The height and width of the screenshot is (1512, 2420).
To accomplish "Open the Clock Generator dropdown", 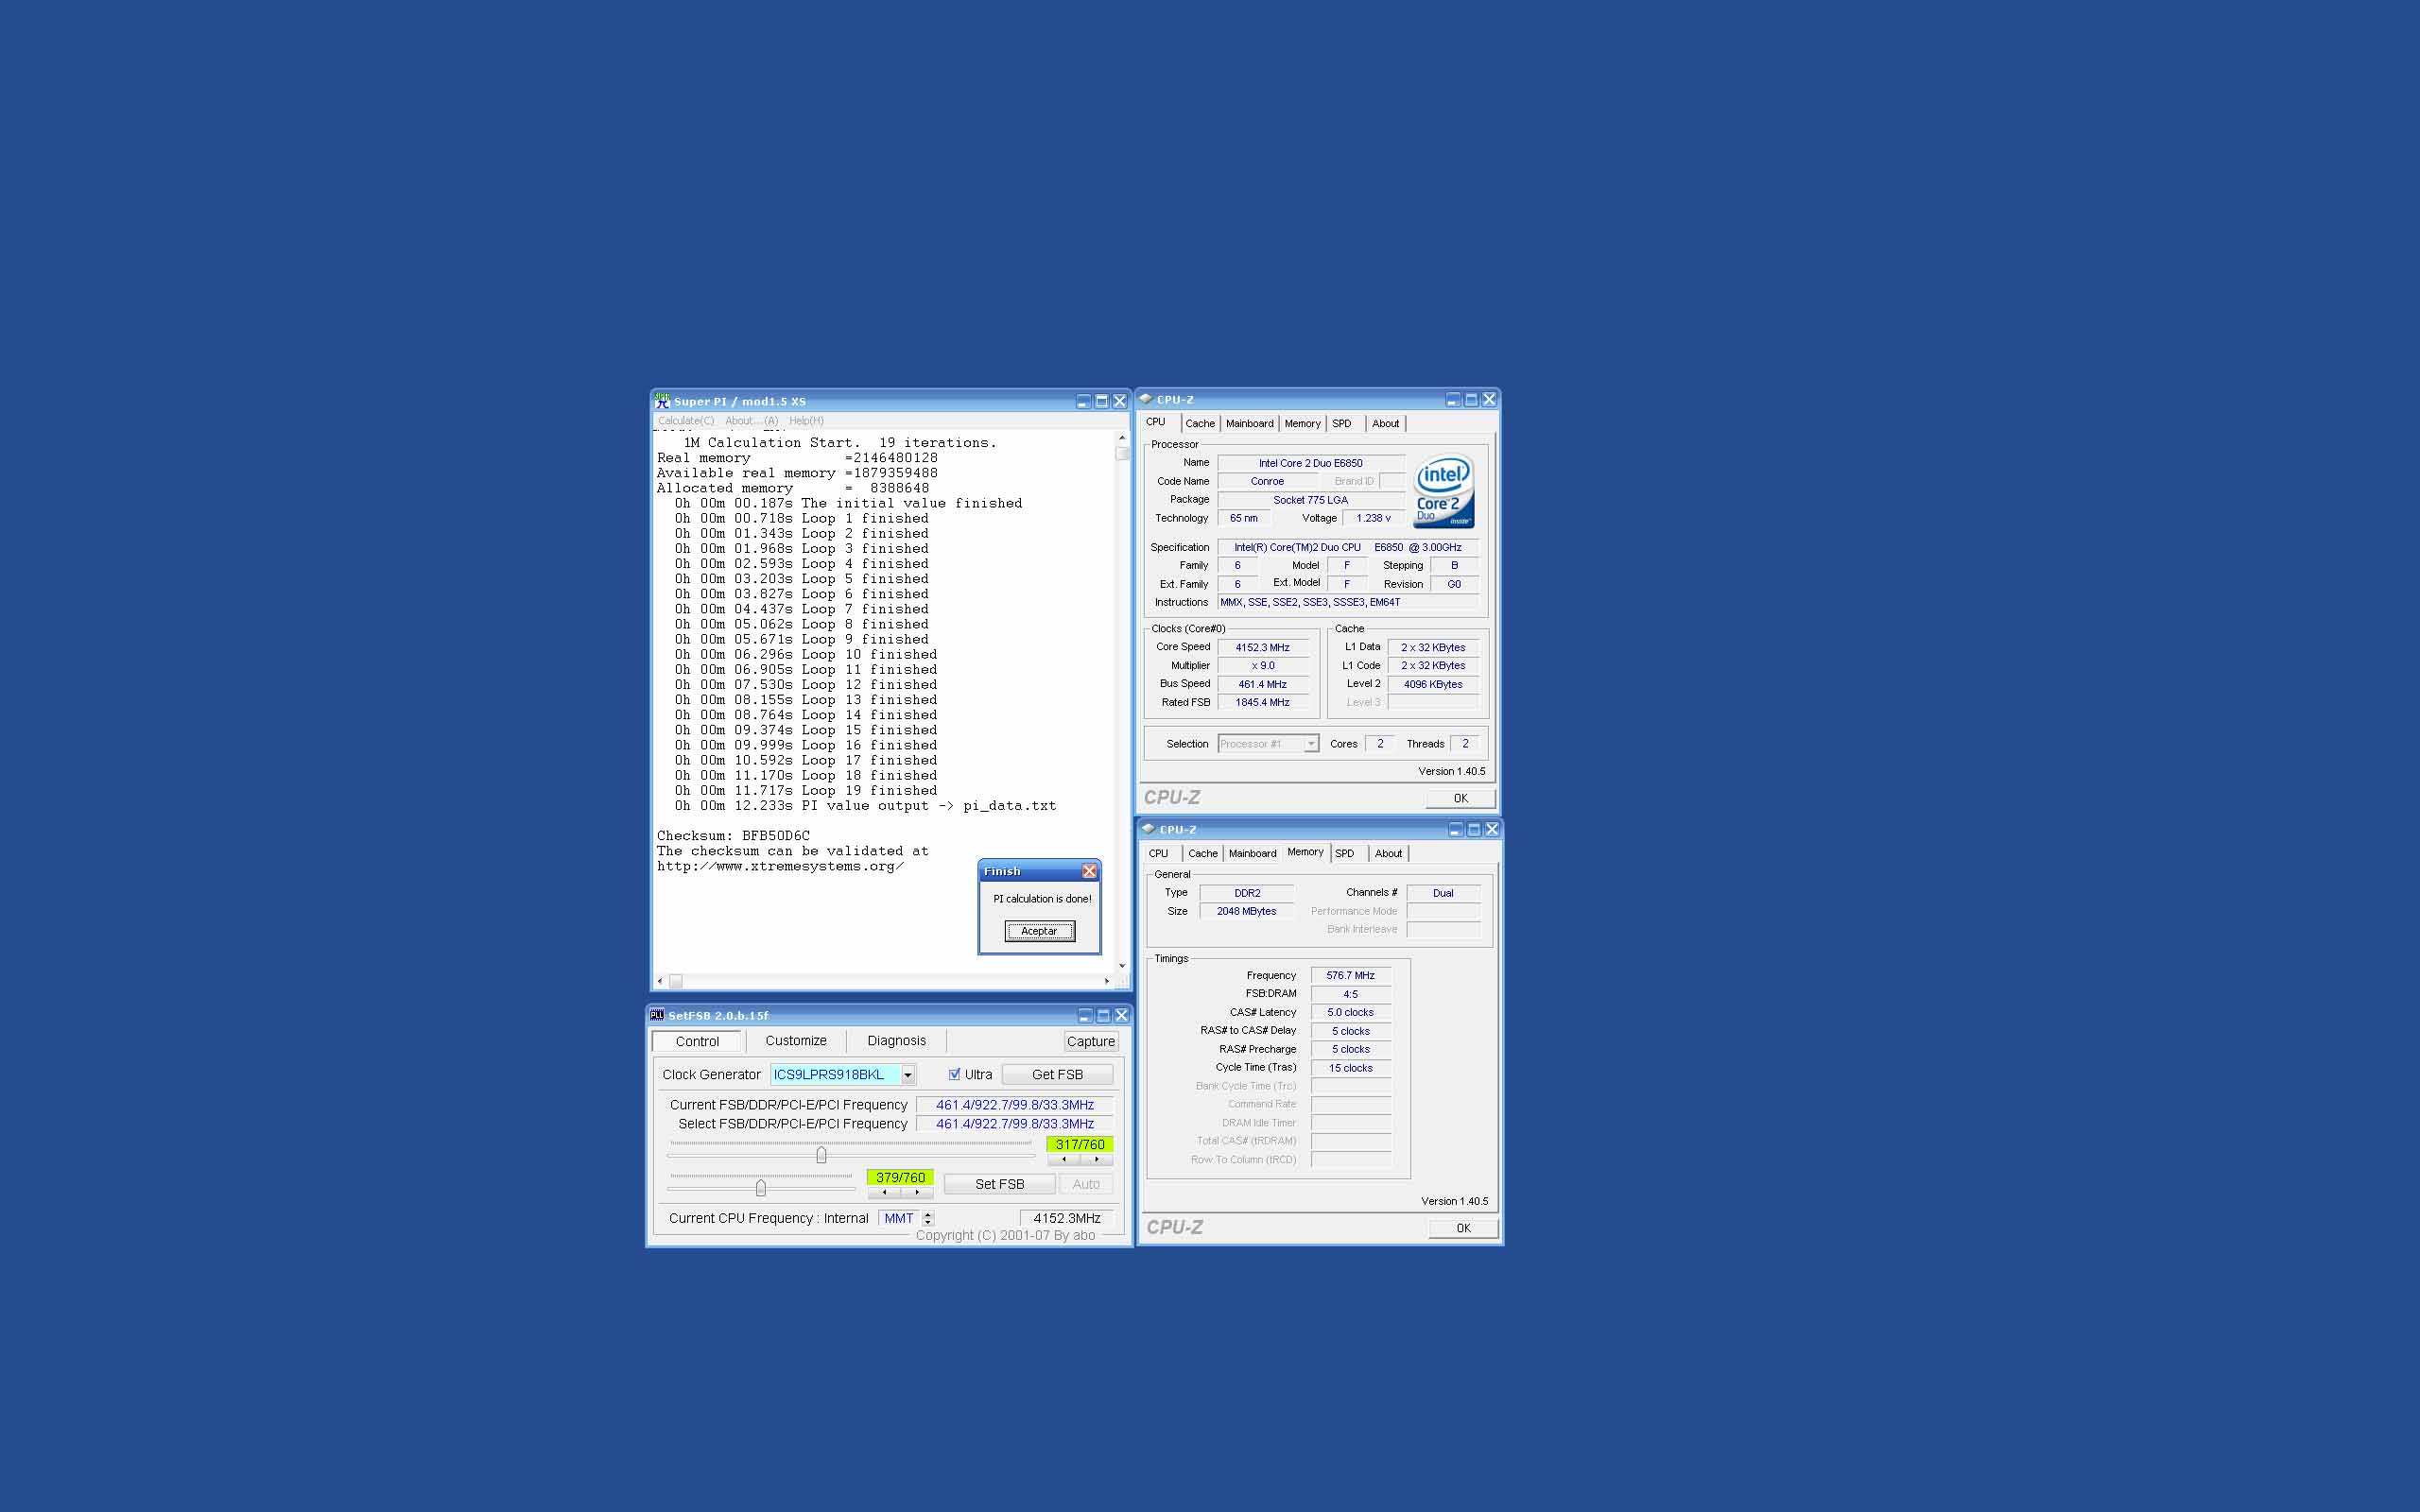I will [908, 1075].
